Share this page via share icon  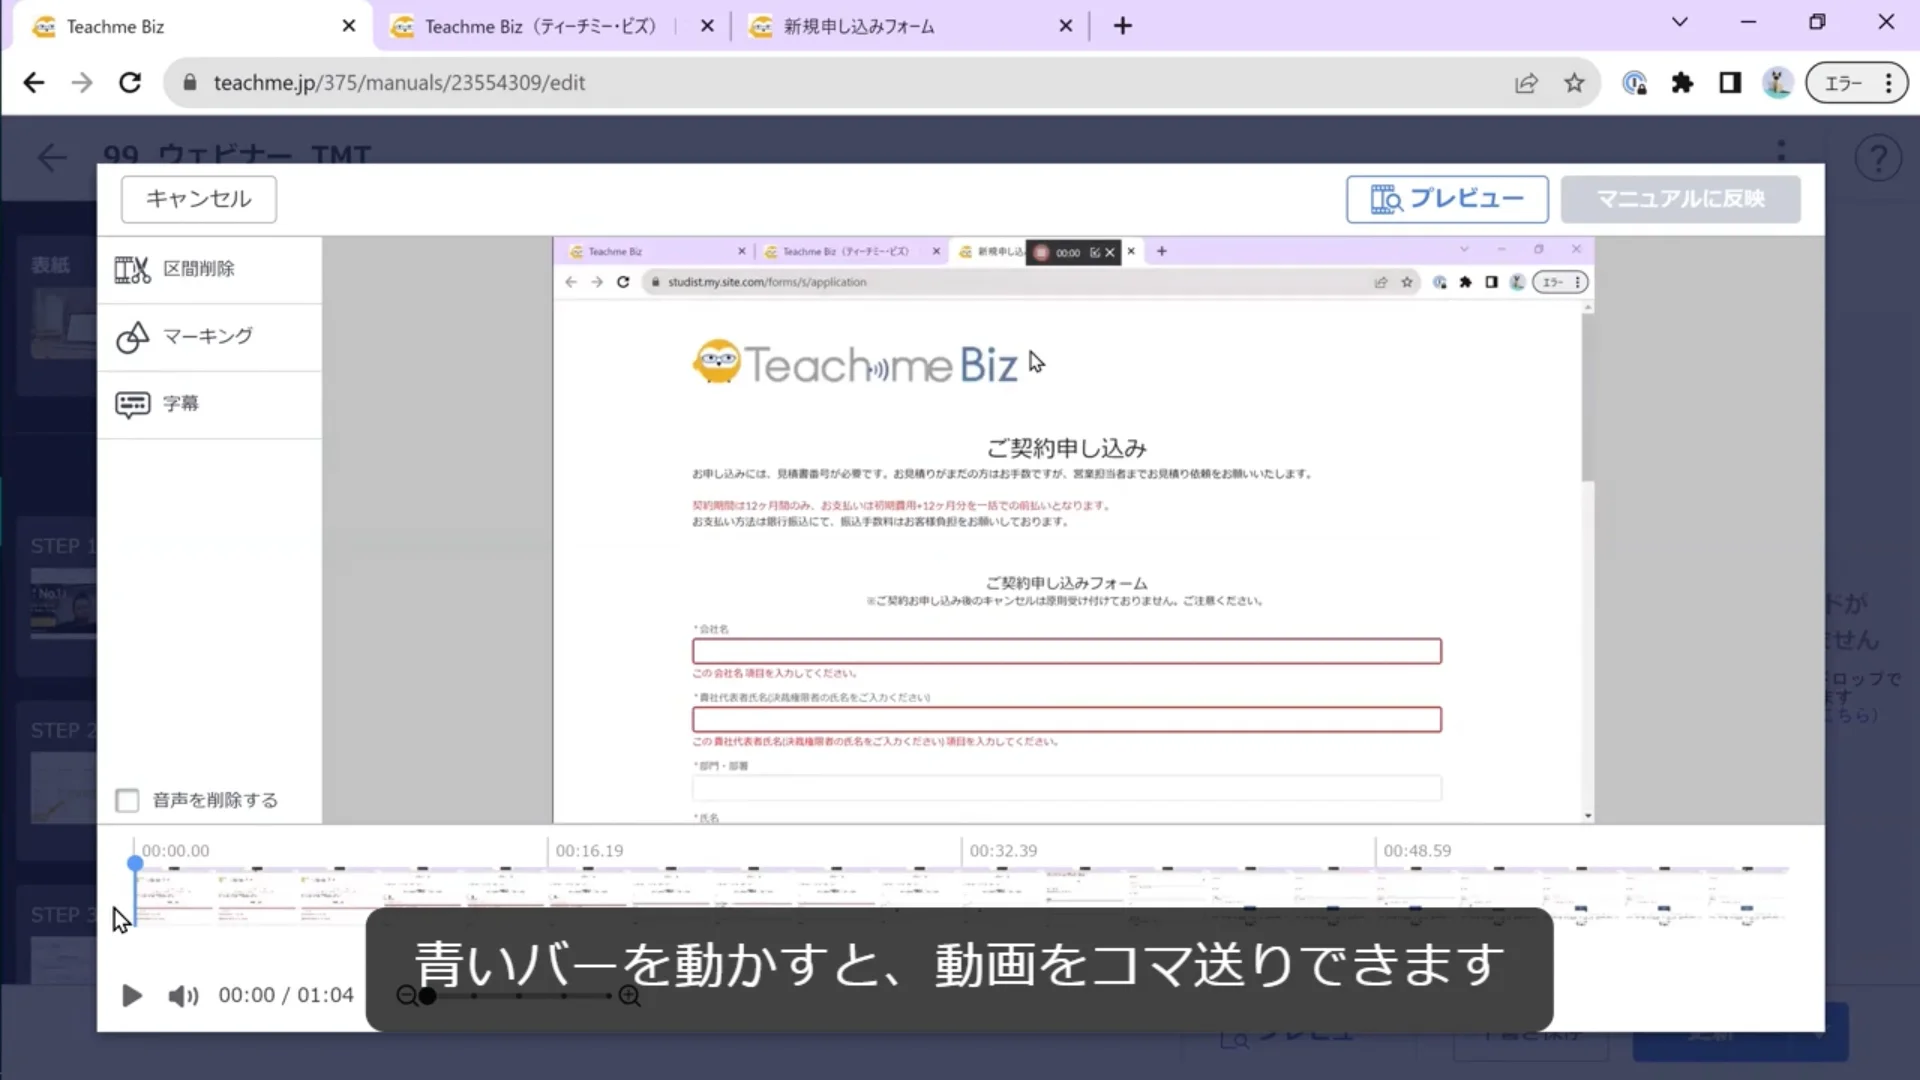pyautogui.click(x=1526, y=83)
